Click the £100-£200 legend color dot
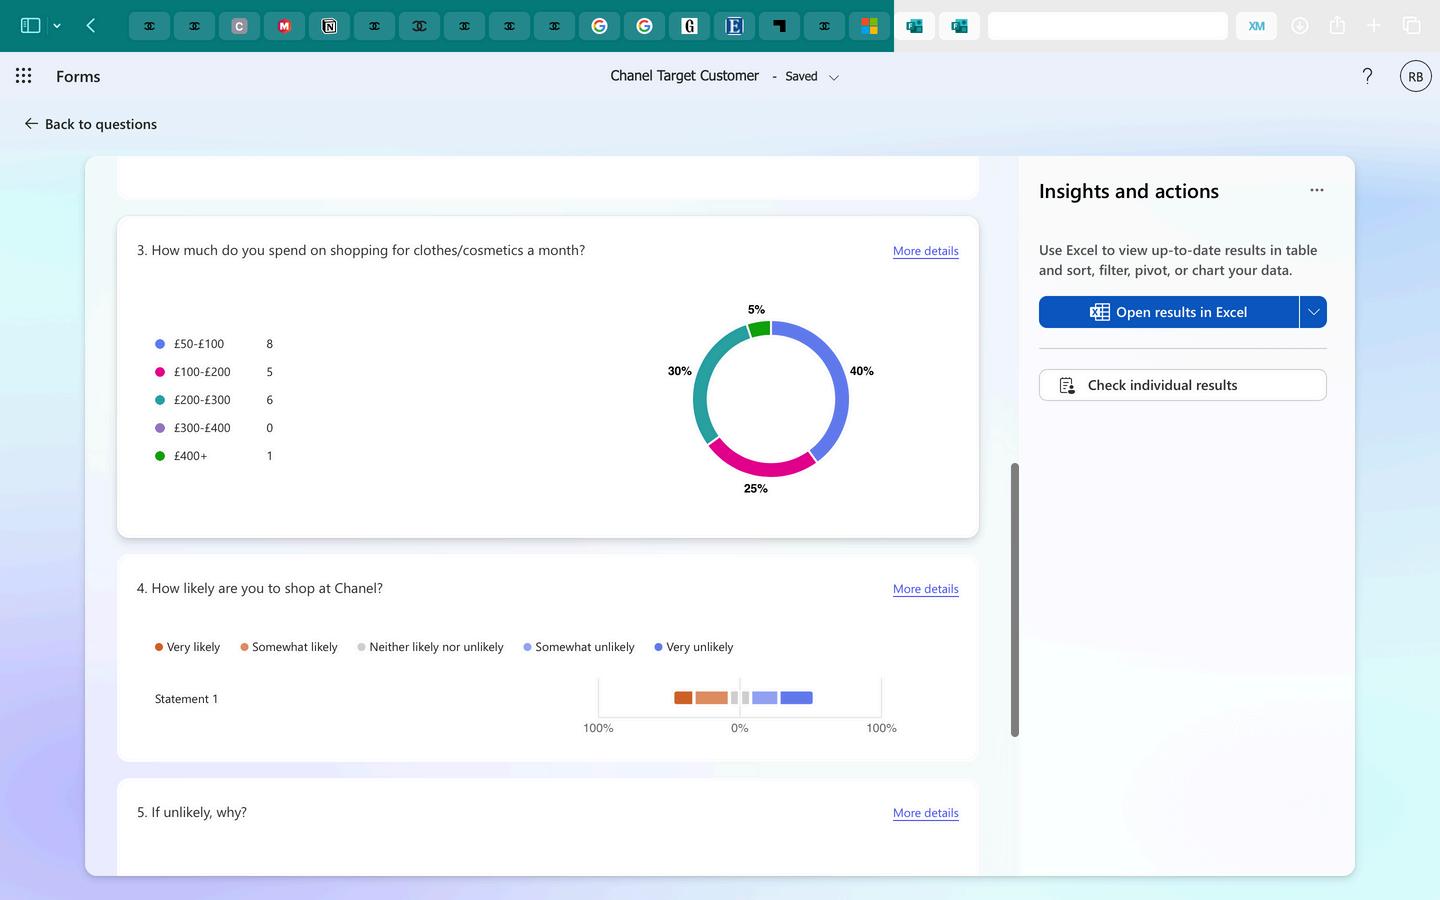The image size is (1440, 900). [160, 372]
